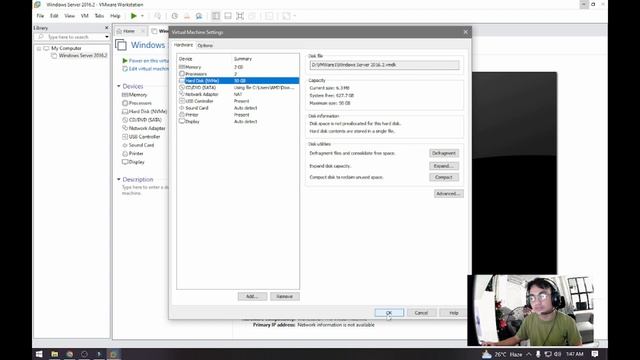640x360 pixels.
Task: Close the Library panel
Action: pos(107,28)
